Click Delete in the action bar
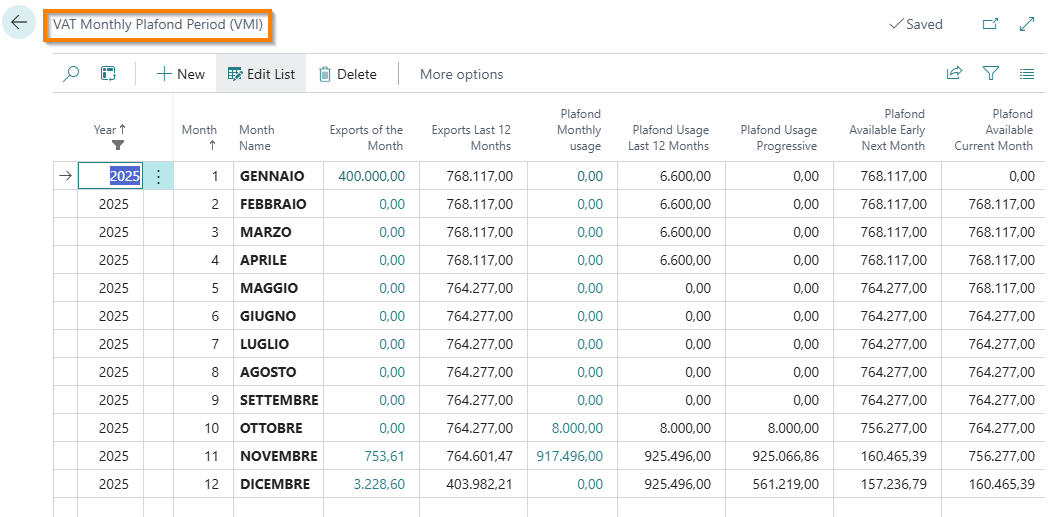 (347, 74)
